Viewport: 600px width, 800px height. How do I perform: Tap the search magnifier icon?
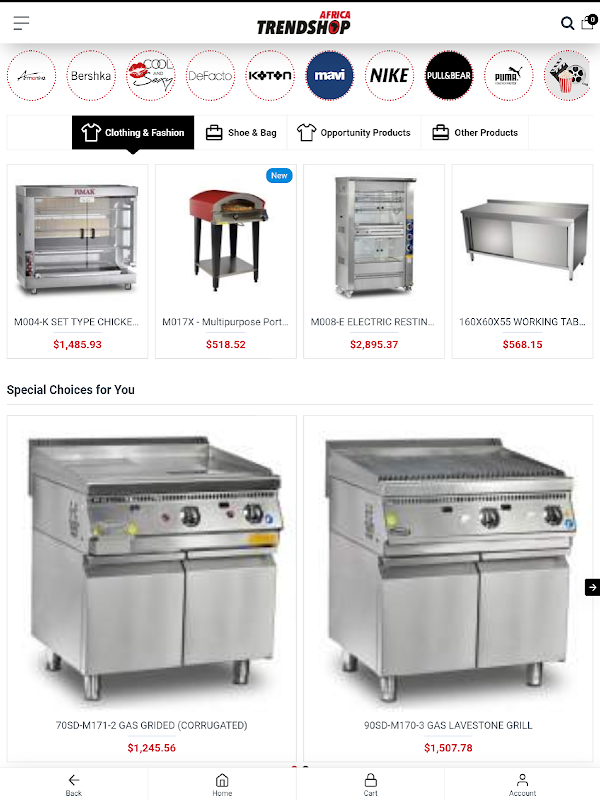pyautogui.click(x=567, y=23)
